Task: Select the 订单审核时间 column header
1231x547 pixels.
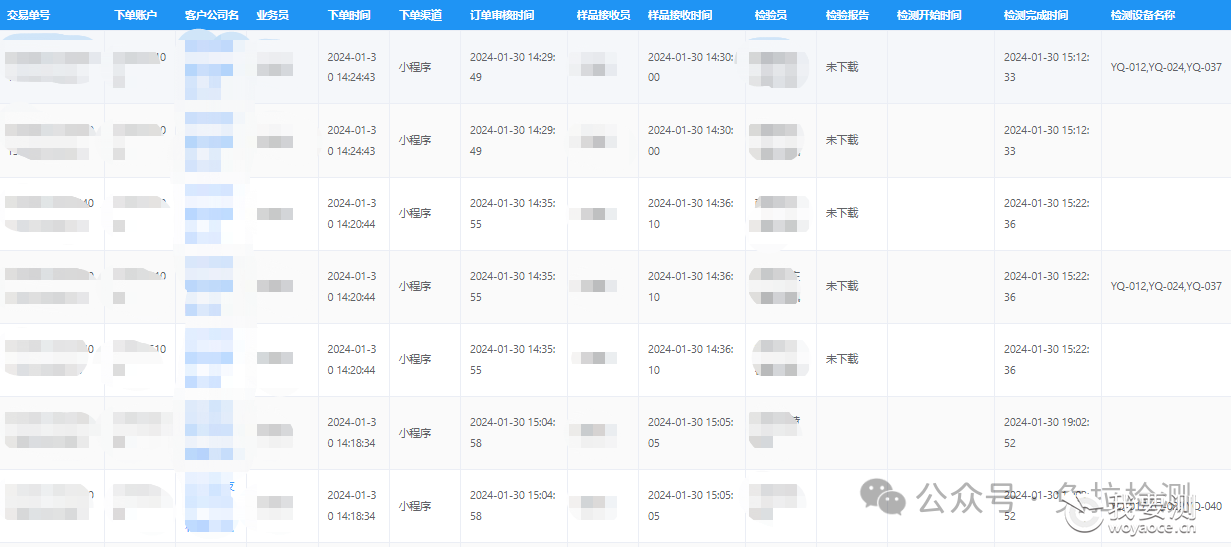Action: click(502, 16)
